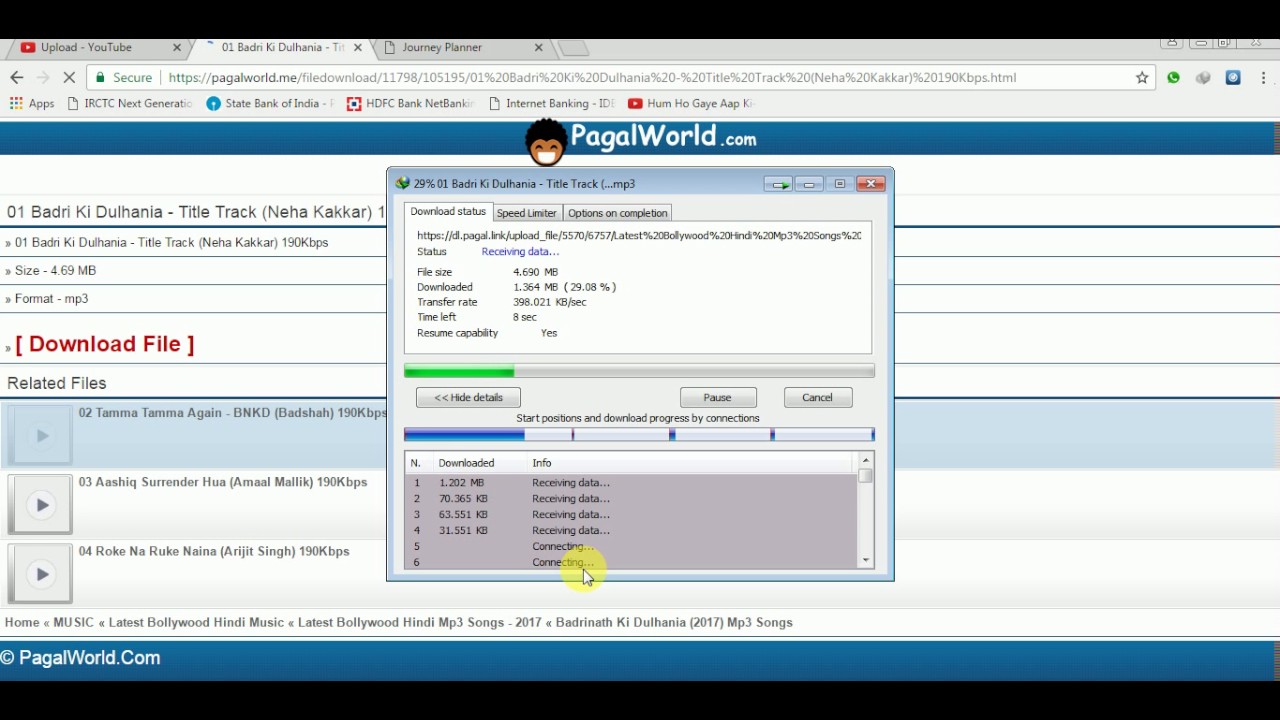The height and width of the screenshot is (720, 1280).
Task: Click the Download File link
Action: [x=105, y=344]
